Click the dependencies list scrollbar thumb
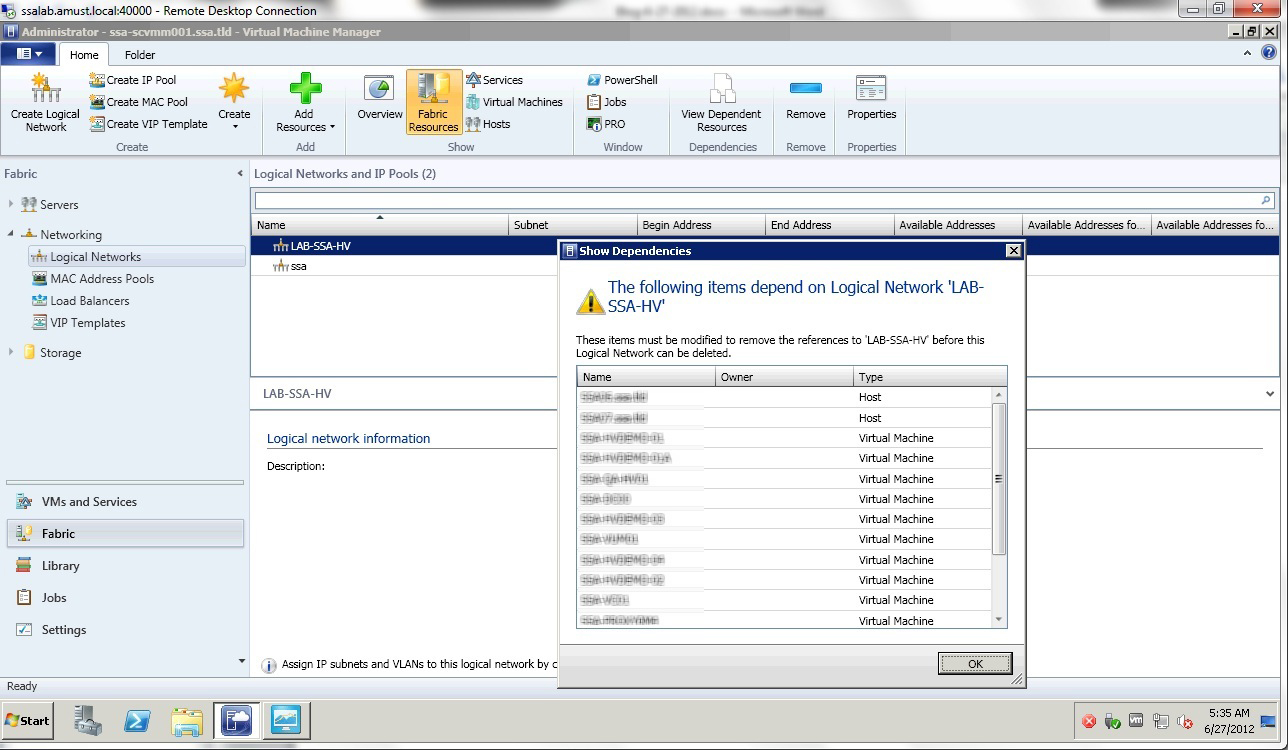1288x750 pixels. point(998,479)
